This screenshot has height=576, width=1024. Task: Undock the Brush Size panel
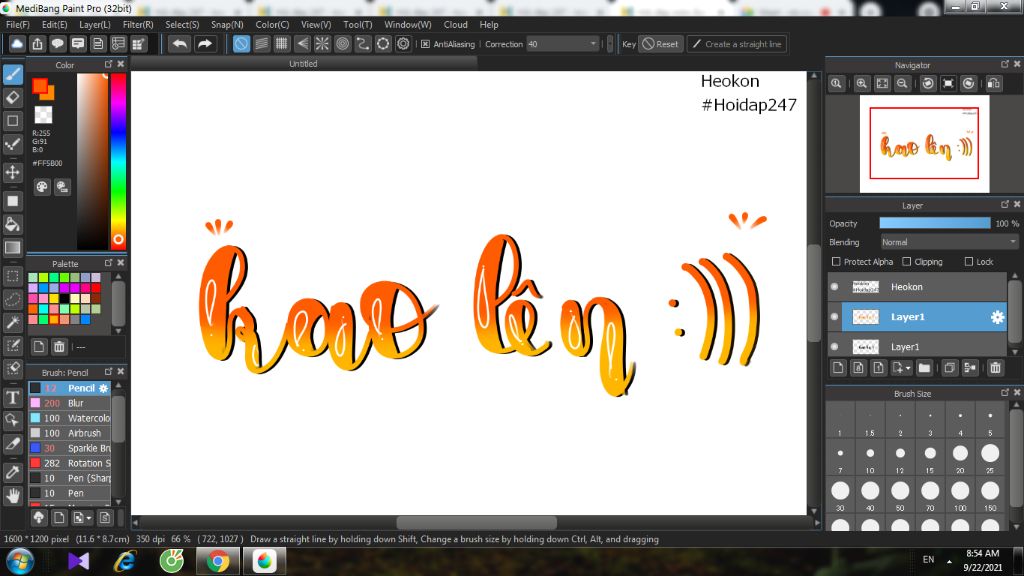(x=1005, y=392)
